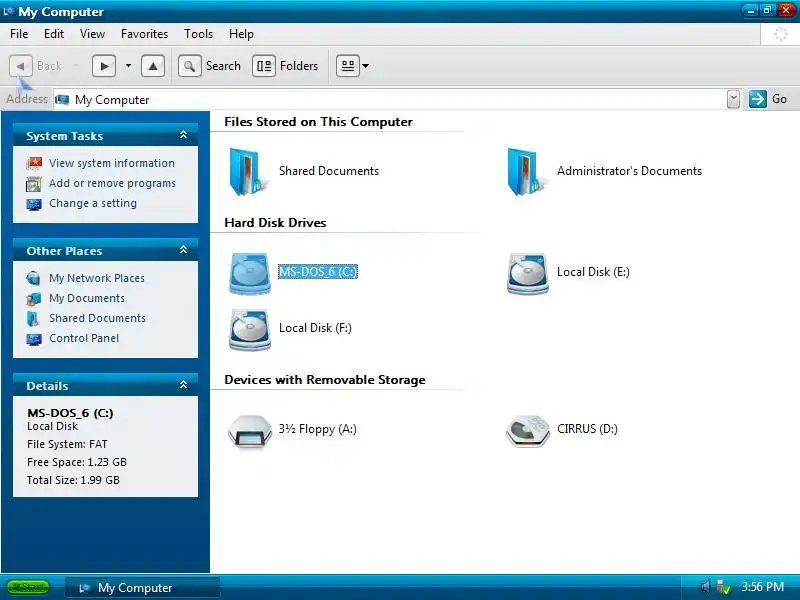Toggle the Folders pane icon
The width and height of the screenshot is (800, 600).
click(264, 66)
